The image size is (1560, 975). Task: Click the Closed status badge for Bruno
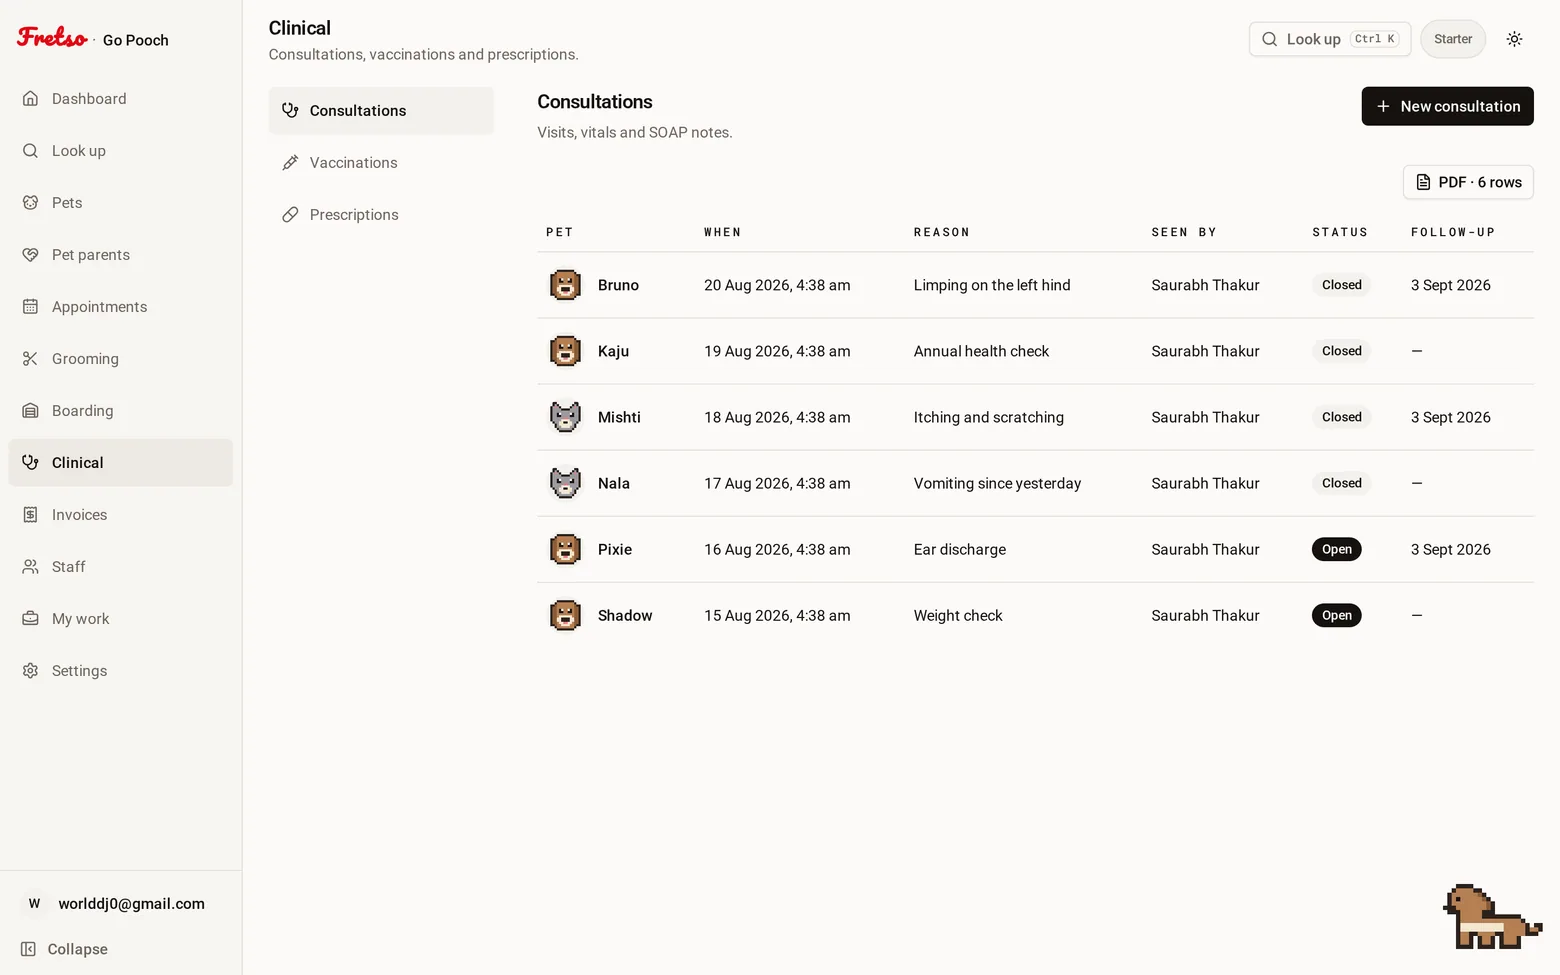point(1342,285)
